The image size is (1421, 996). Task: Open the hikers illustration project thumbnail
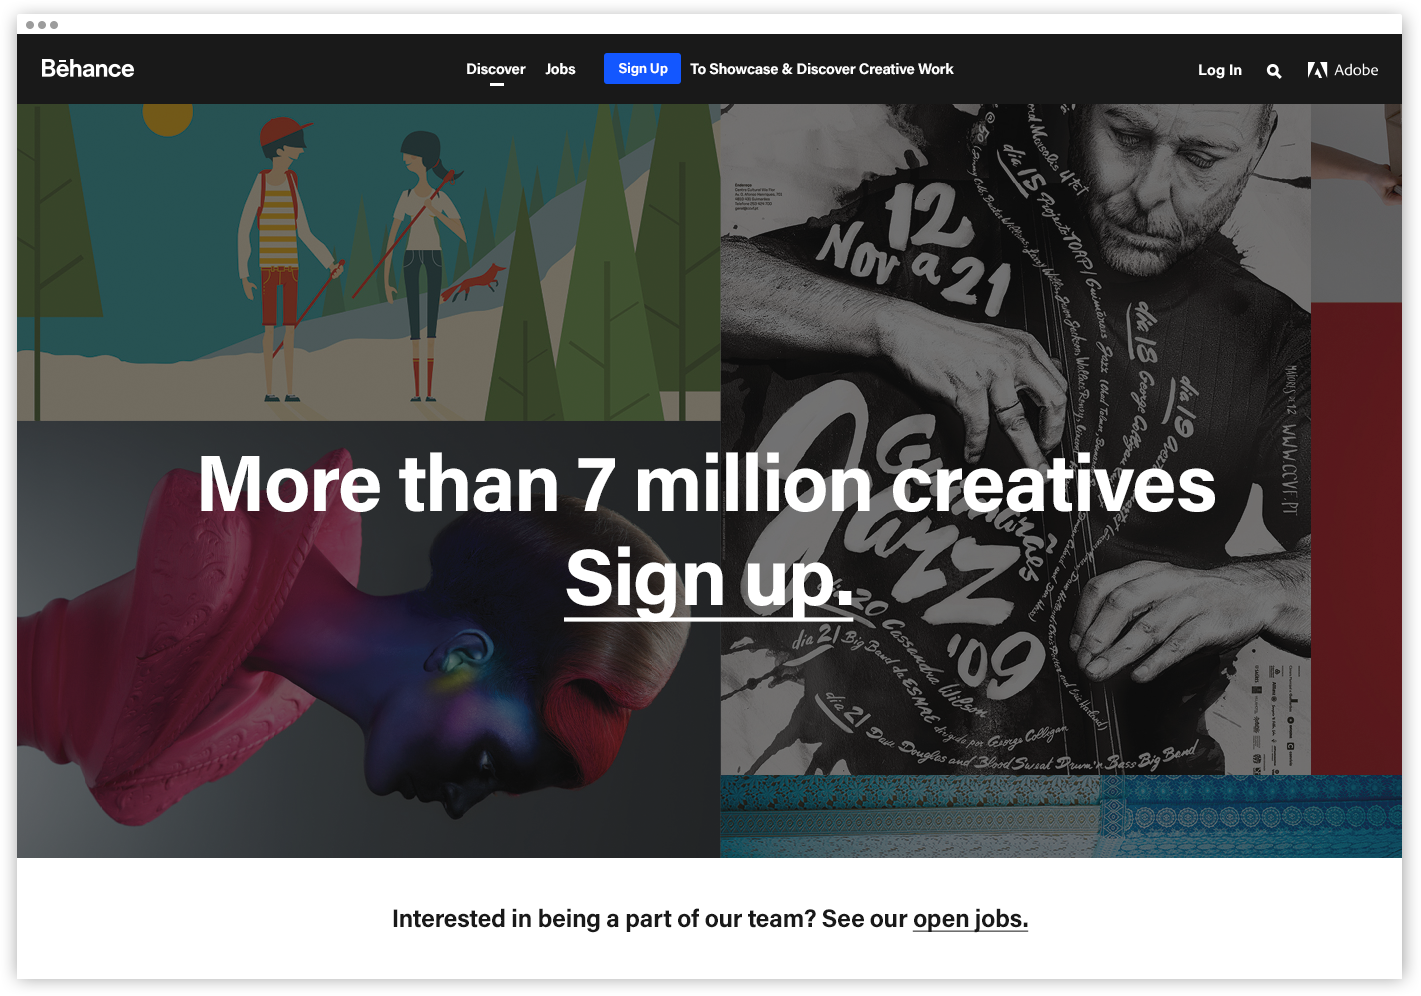point(368,262)
